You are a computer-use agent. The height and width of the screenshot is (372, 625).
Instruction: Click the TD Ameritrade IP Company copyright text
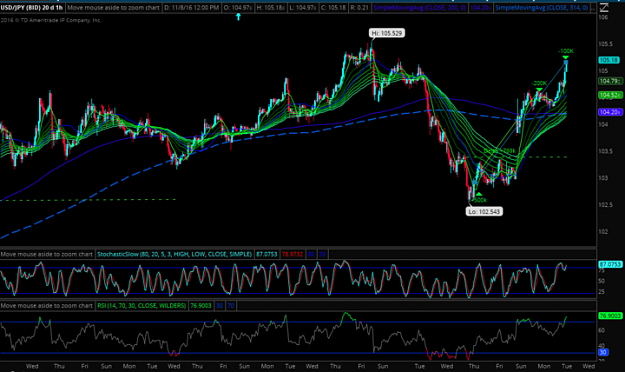[x=51, y=20]
